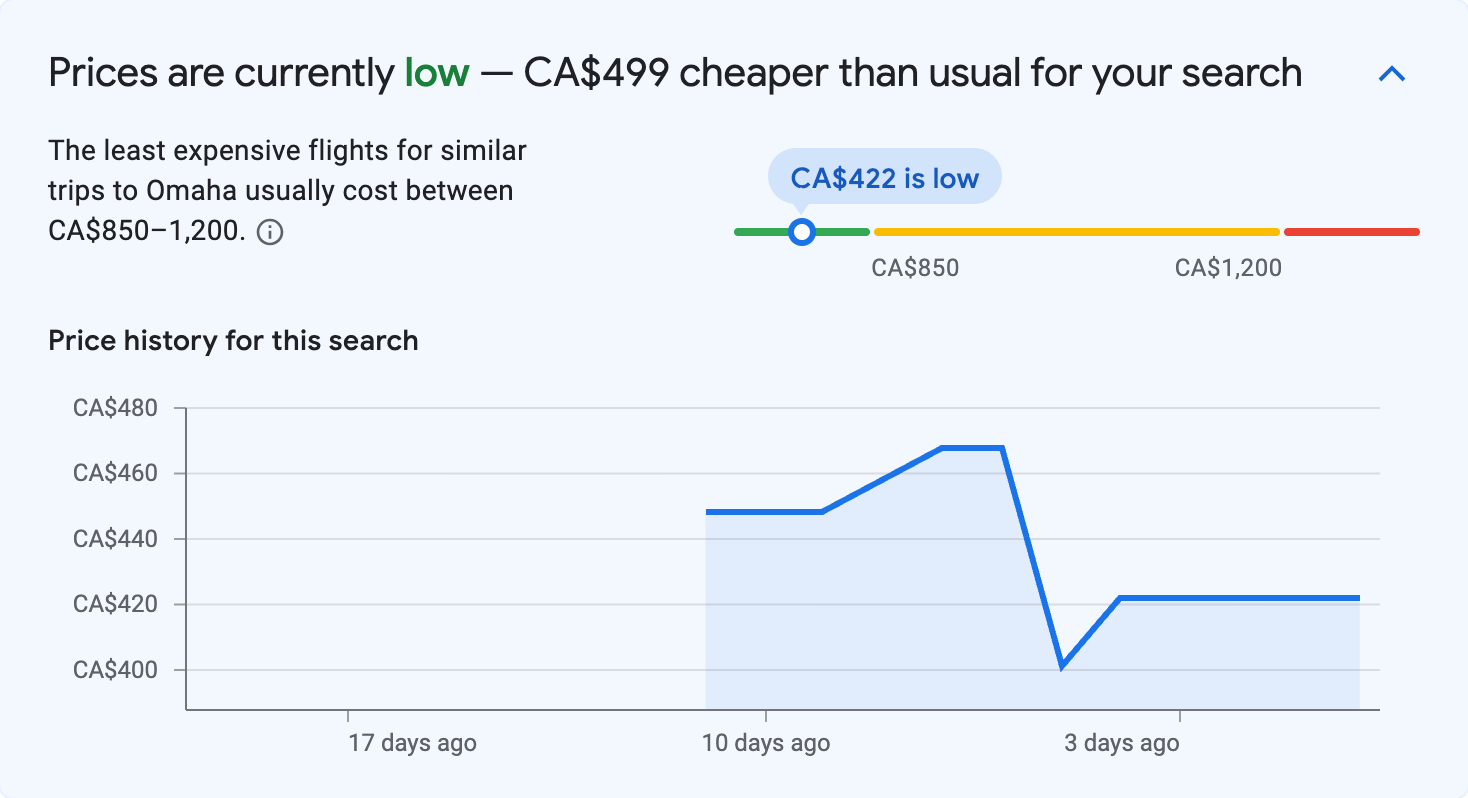Toggle the price tracking indicator marker
This screenshot has height=798, width=1468.
coord(802,231)
